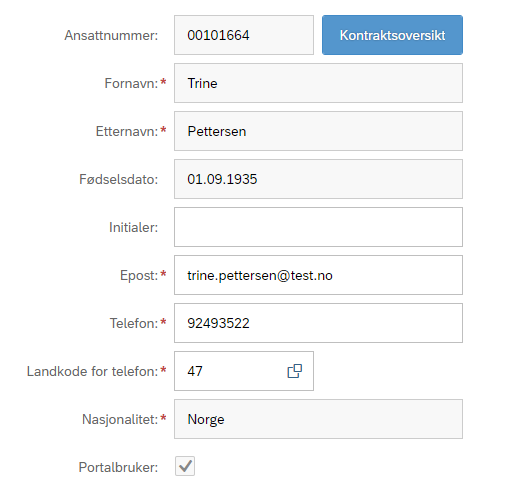
Task: Open value help for Landkode for telefon
Action: click(295, 371)
